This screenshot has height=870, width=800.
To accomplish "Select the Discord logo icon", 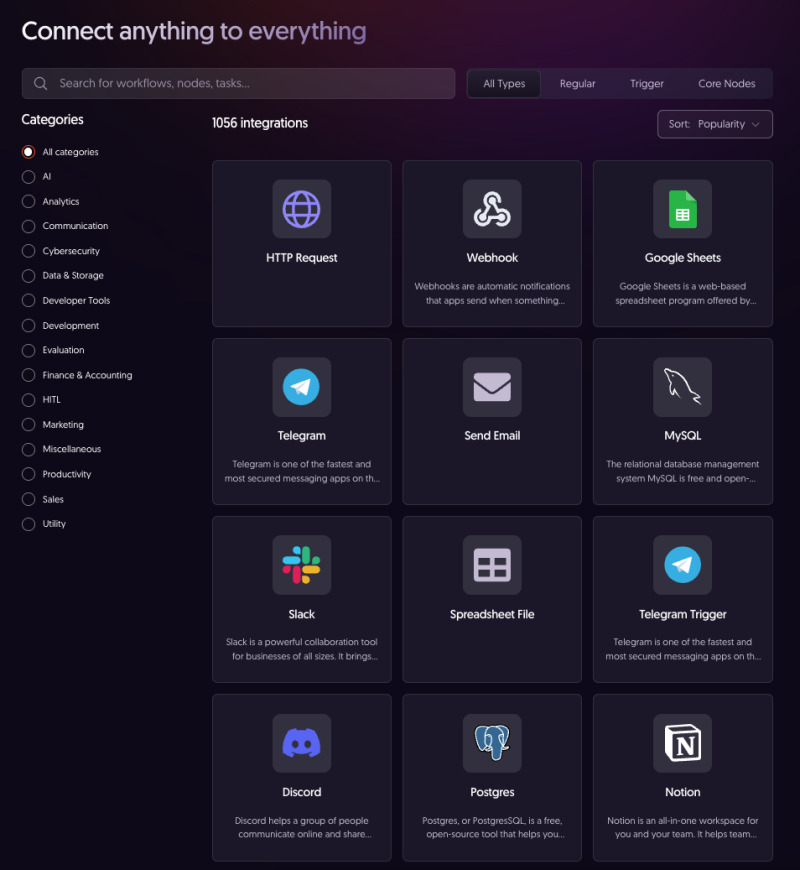I will 301,743.
